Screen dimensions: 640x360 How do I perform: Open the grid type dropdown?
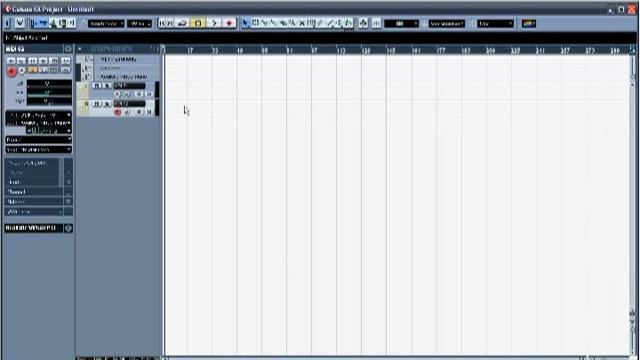pos(447,24)
